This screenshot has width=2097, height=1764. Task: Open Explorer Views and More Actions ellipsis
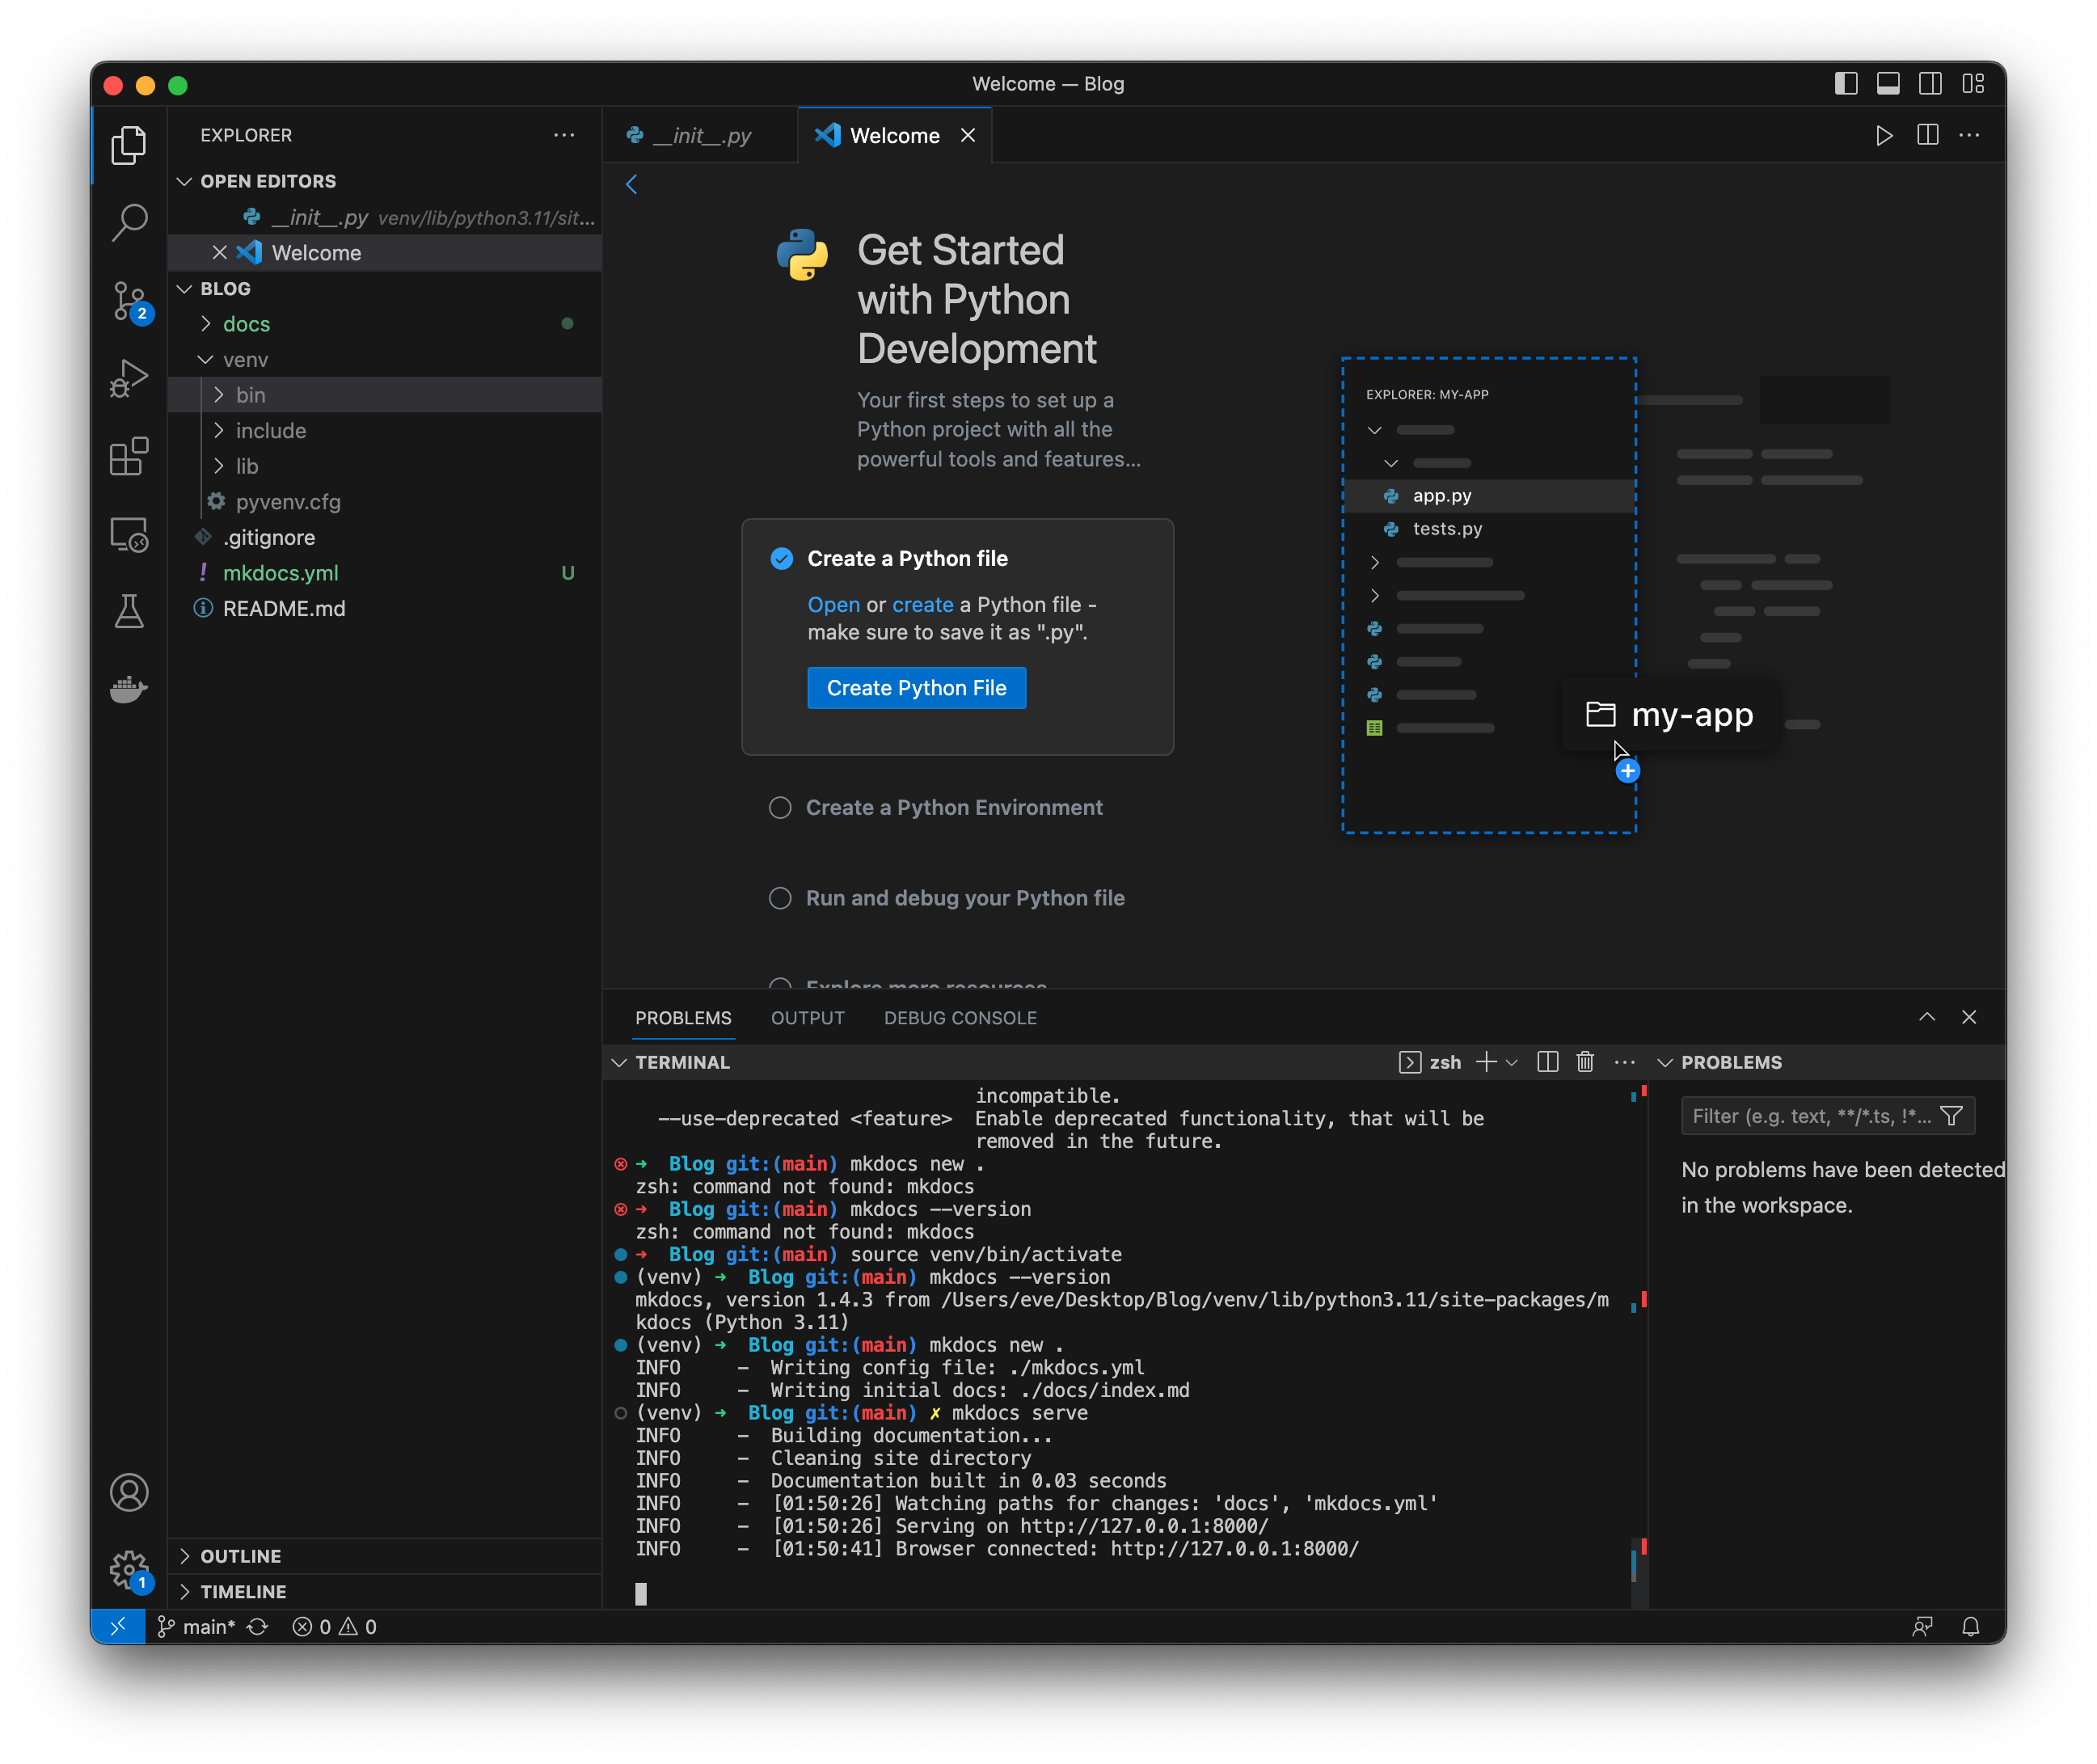tap(564, 135)
